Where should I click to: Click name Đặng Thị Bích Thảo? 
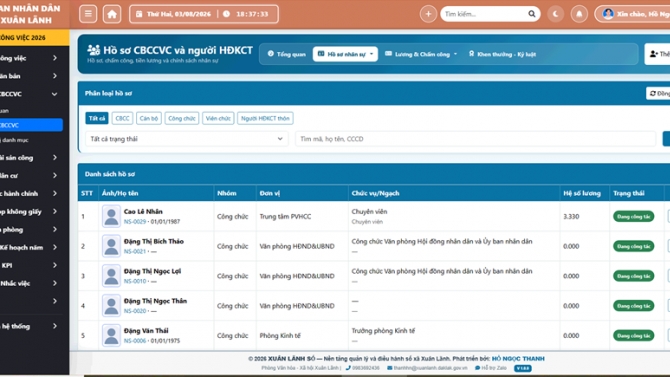(x=153, y=241)
